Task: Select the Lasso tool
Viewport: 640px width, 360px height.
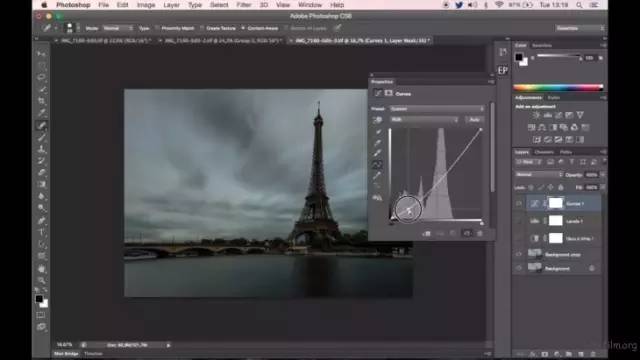Action: 41,77
